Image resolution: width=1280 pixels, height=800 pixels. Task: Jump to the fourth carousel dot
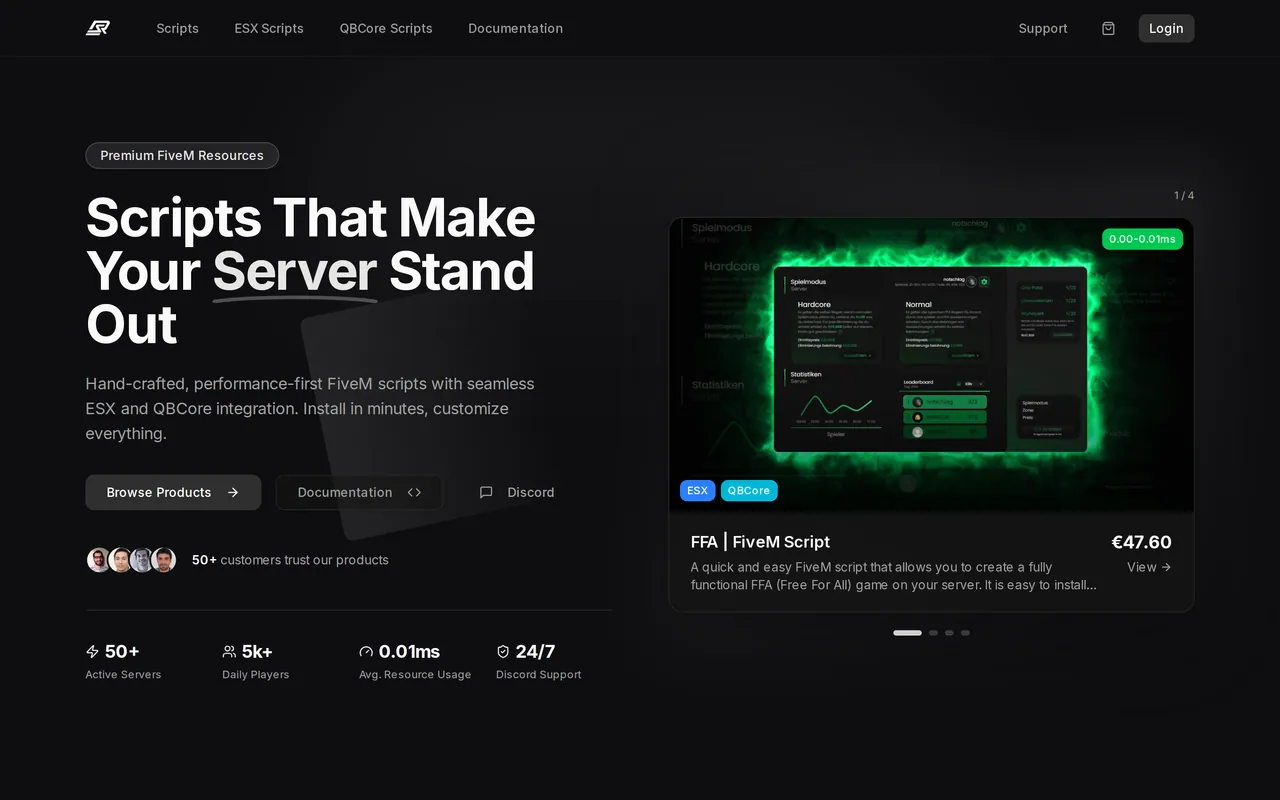coord(965,633)
